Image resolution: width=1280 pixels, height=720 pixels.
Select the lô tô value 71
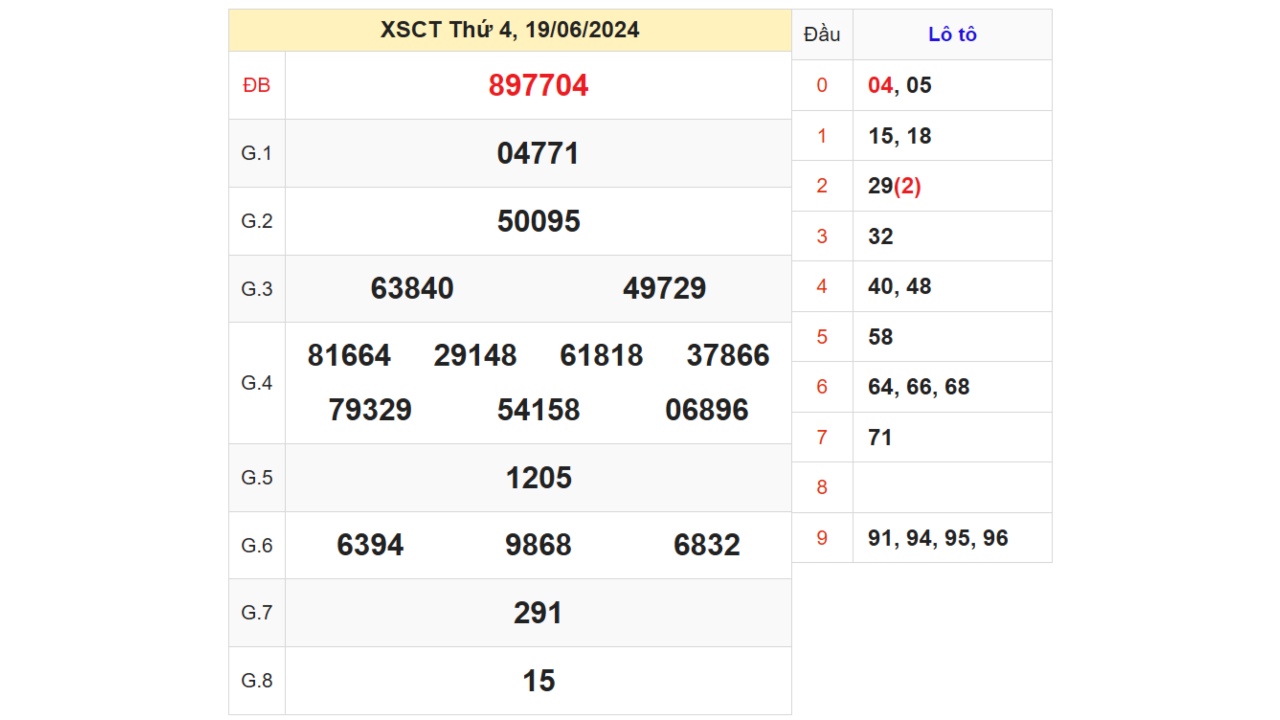(x=880, y=437)
